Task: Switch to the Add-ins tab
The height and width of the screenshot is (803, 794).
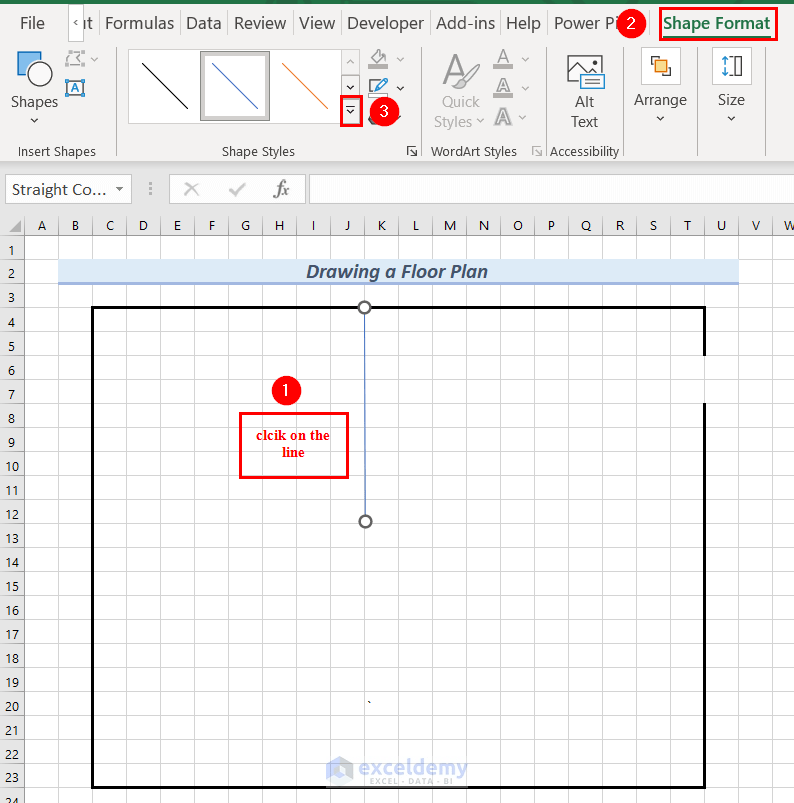Action: 465,23
